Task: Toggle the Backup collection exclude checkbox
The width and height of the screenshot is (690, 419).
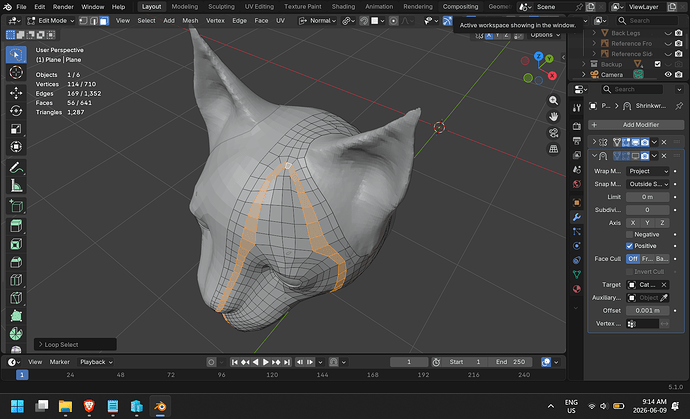Action: pos(657,64)
